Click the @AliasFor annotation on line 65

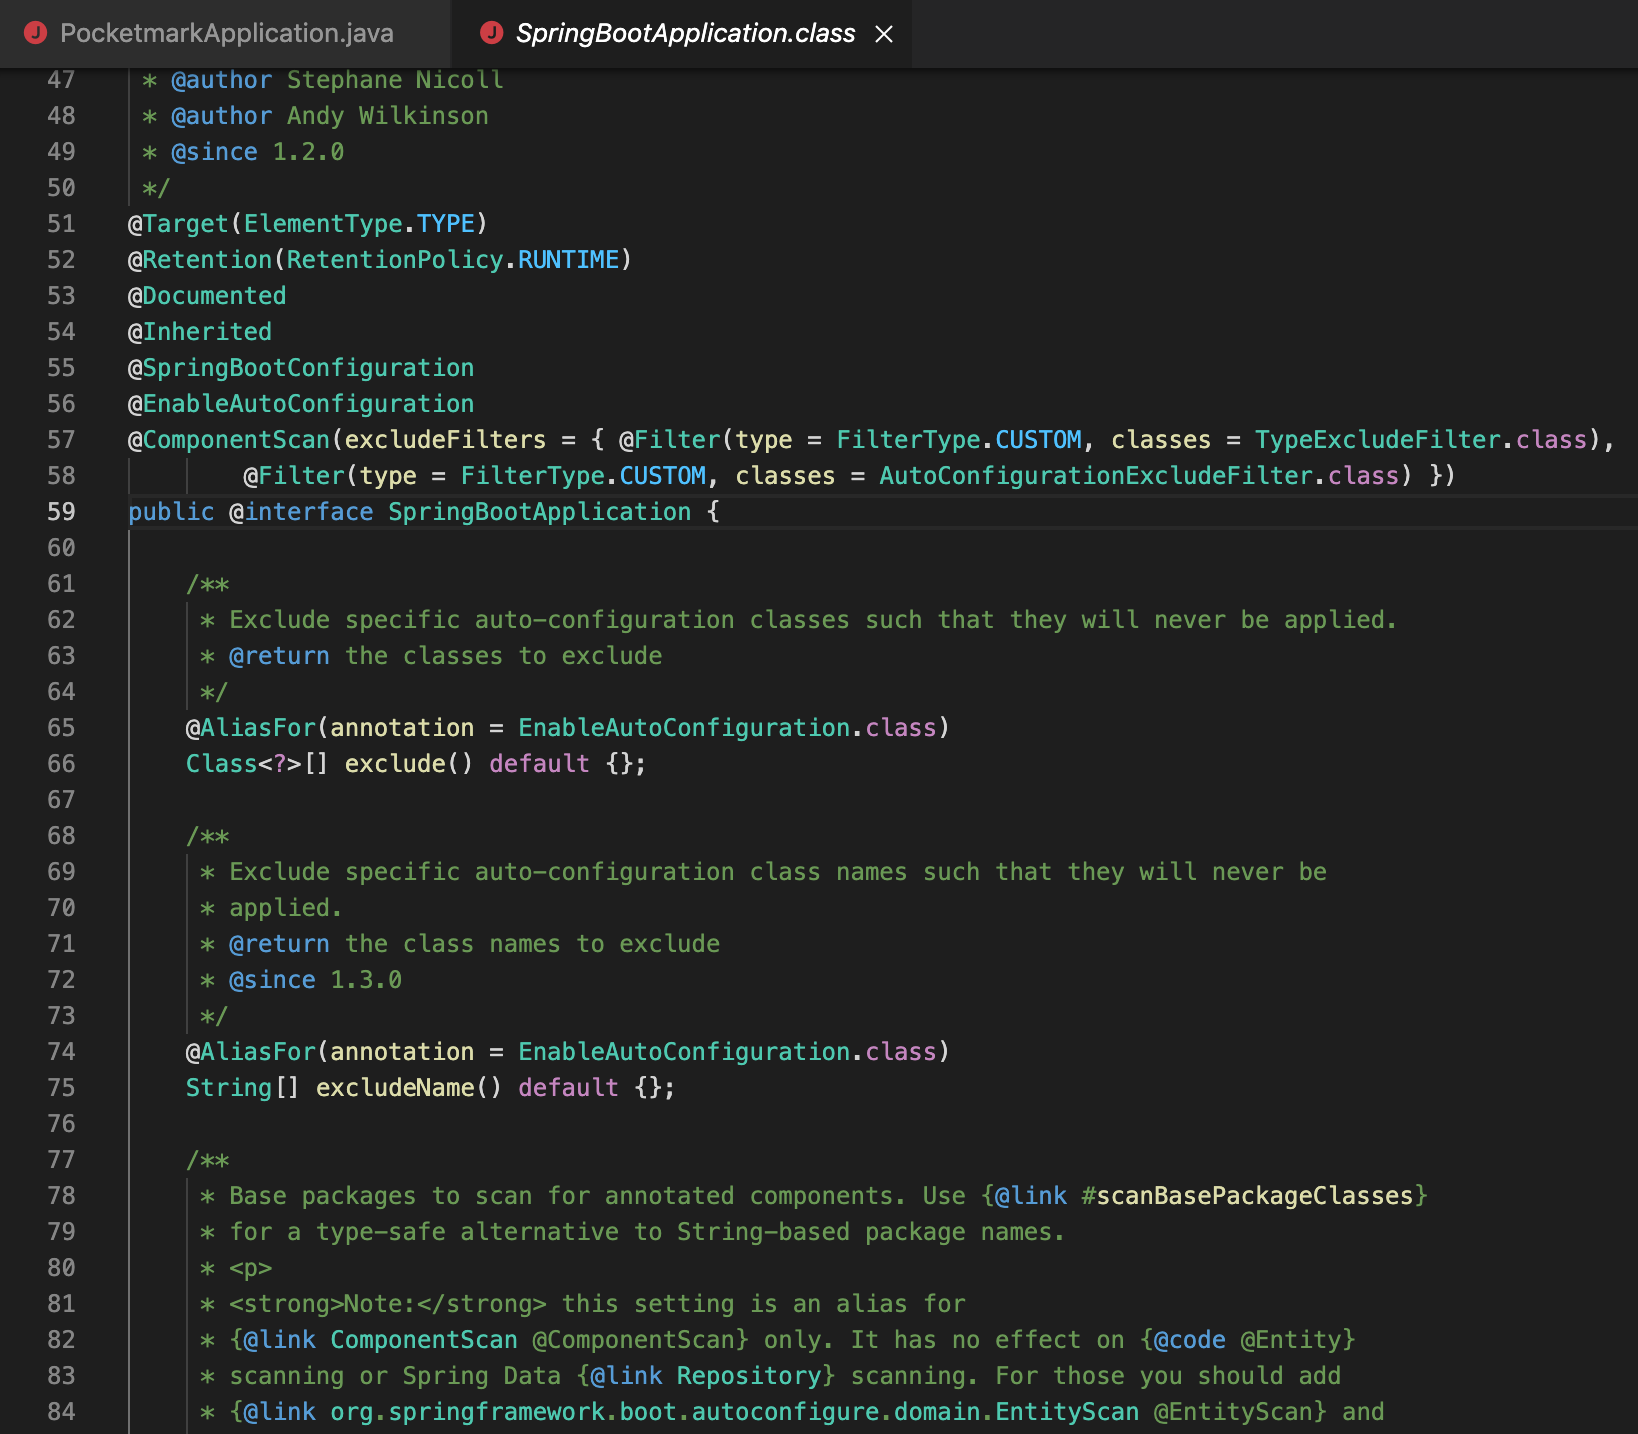click(x=251, y=728)
